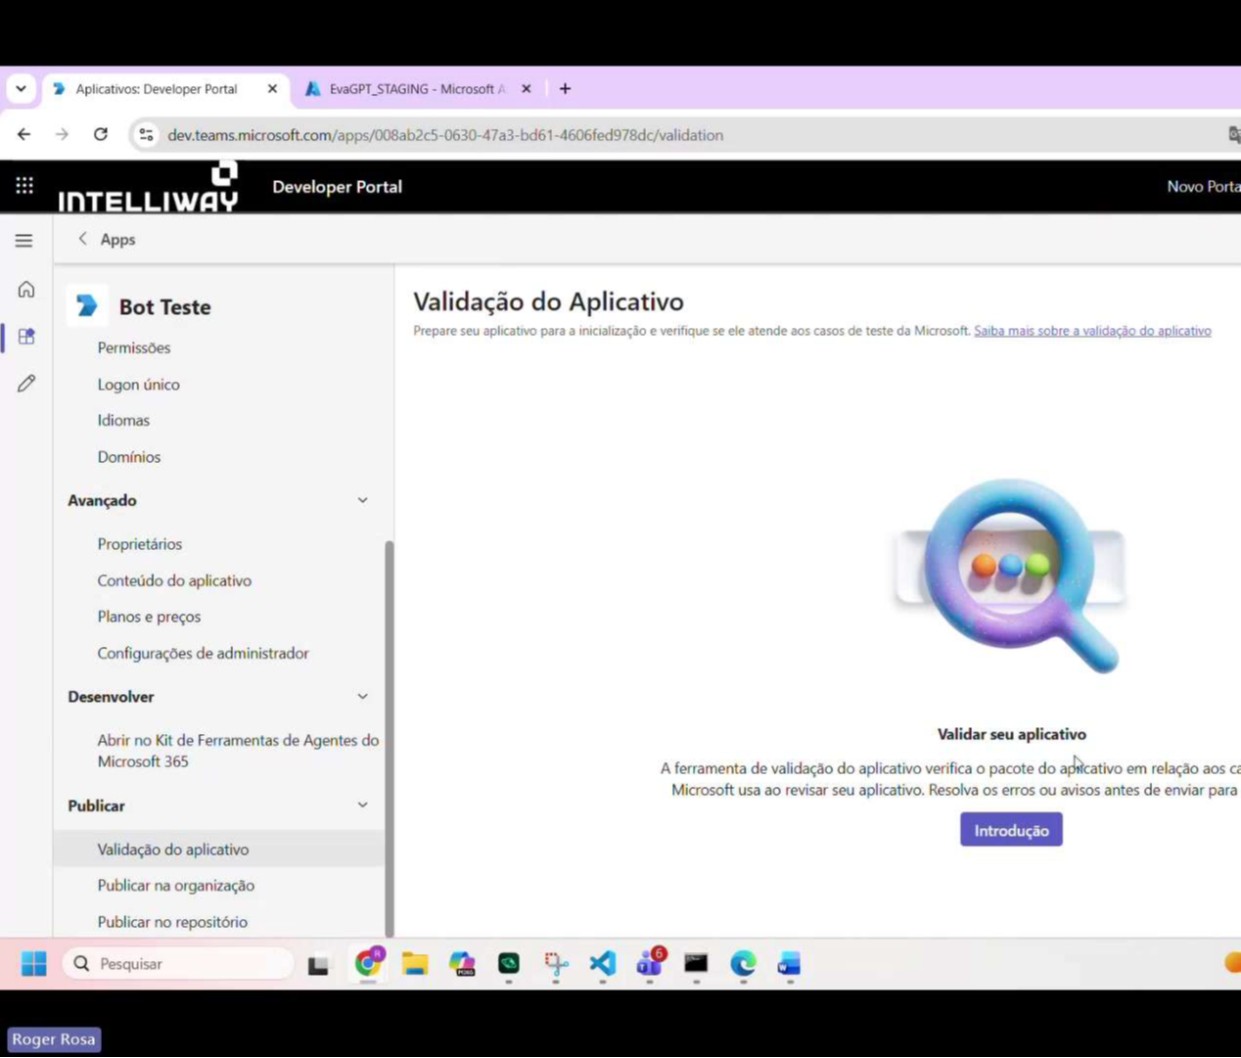Switch to Aplicativos: Developer Portal tab
The width and height of the screenshot is (1241, 1058).
click(x=156, y=89)
